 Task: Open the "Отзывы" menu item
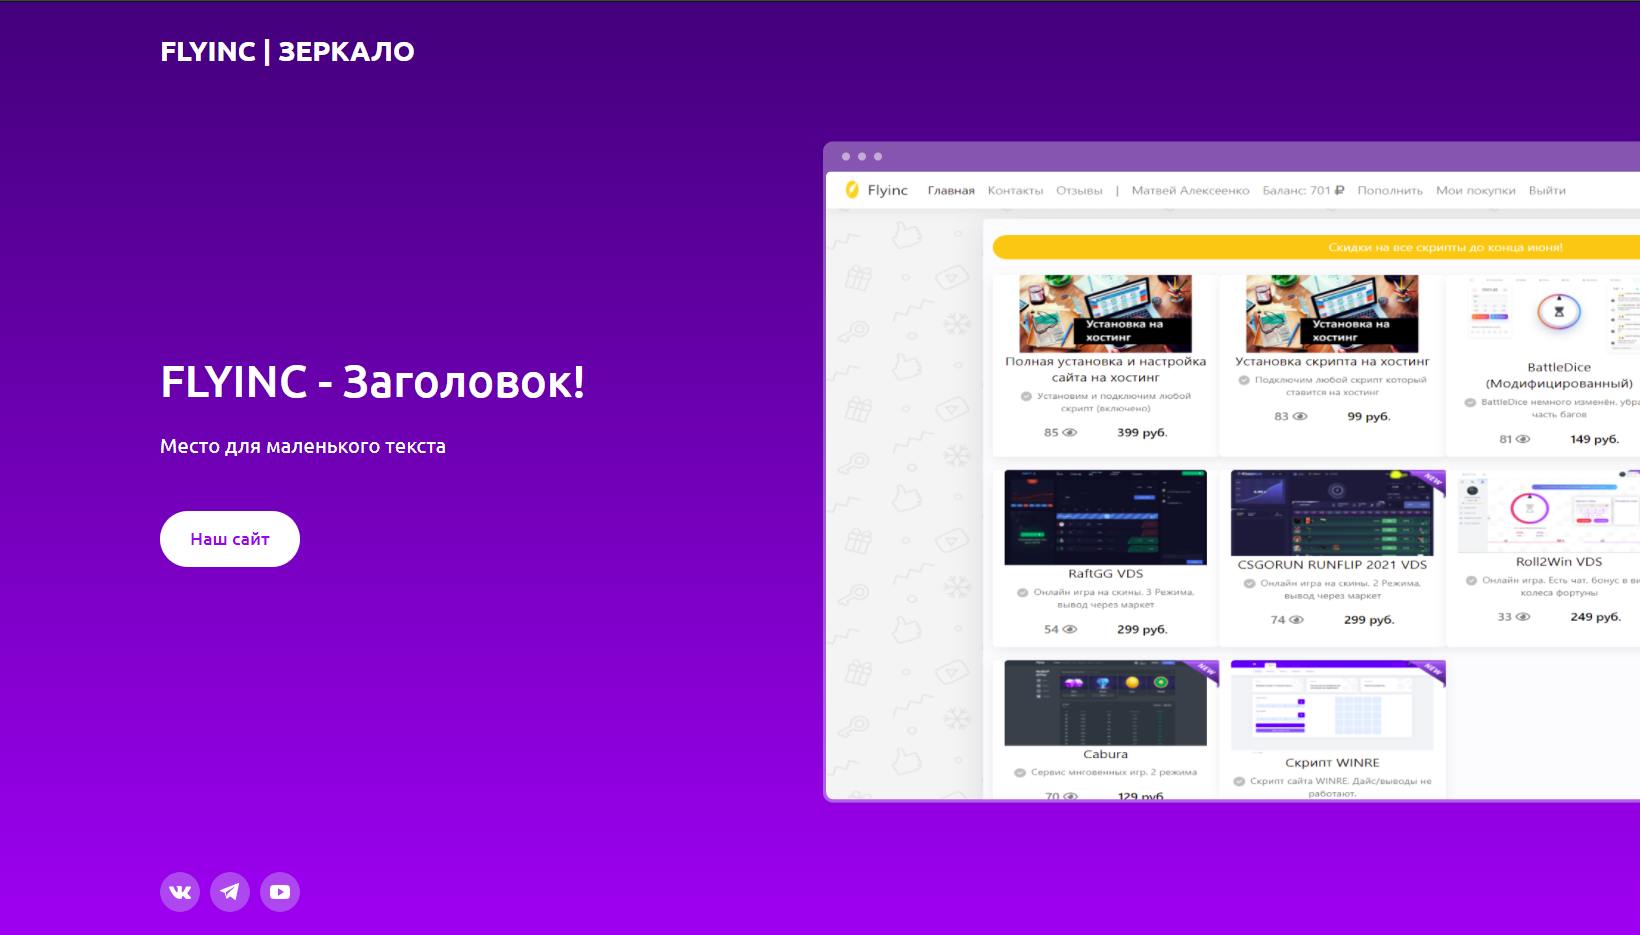[1079, 191]
